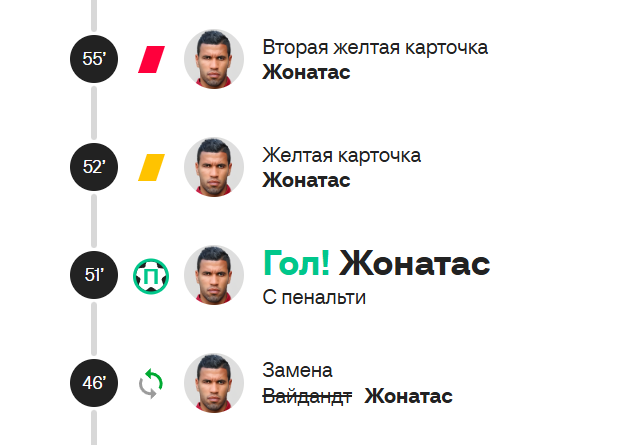Select the 51' timeline marker
This screenshot has height=445, width=643.
pyautogui.click(x=94, y=275)
